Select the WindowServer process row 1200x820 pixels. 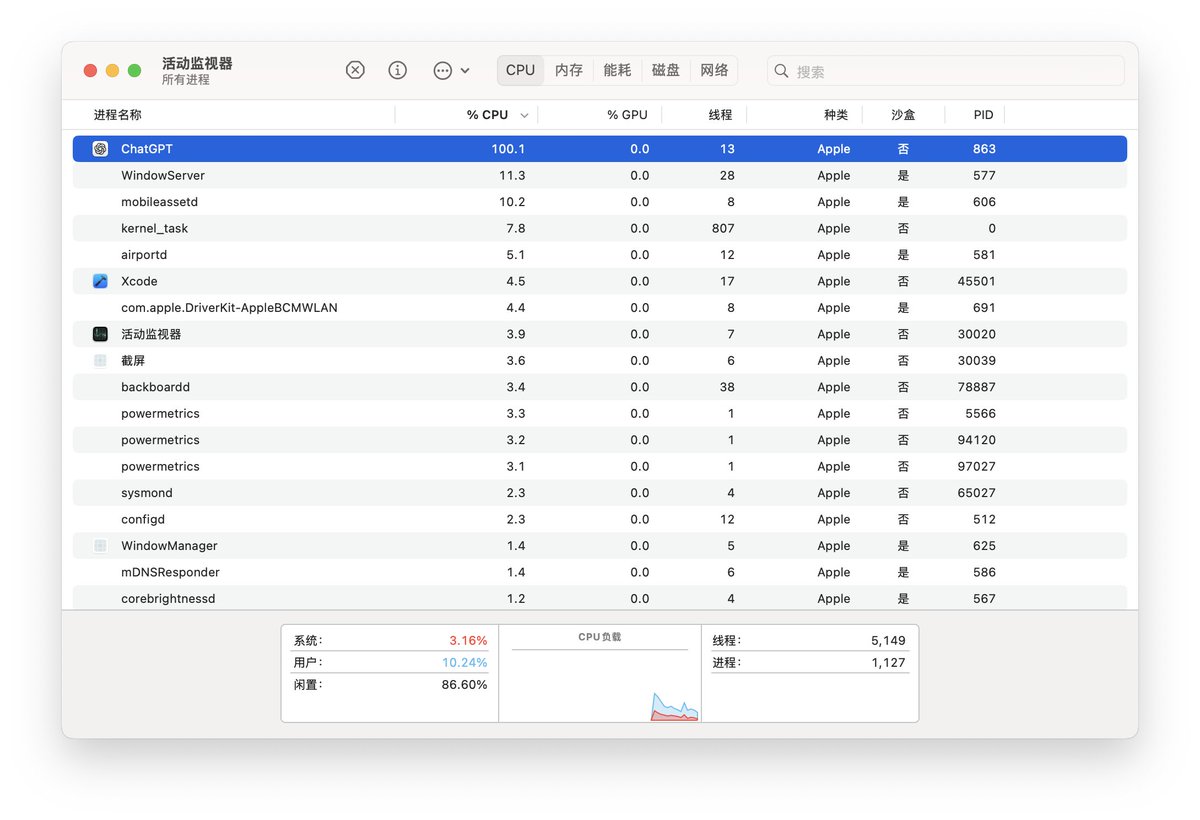click(x=600, y=175)
